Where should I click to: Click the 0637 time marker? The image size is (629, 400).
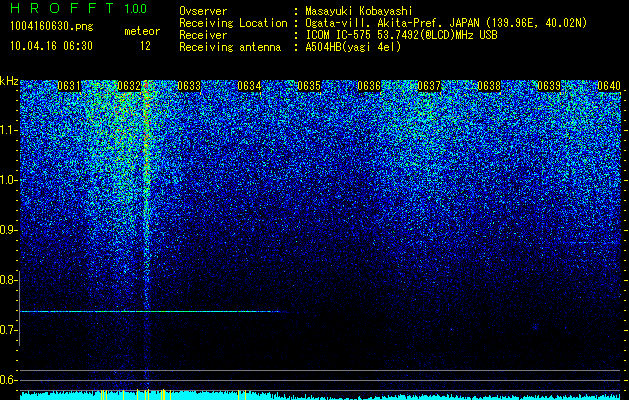pos(429,86)
